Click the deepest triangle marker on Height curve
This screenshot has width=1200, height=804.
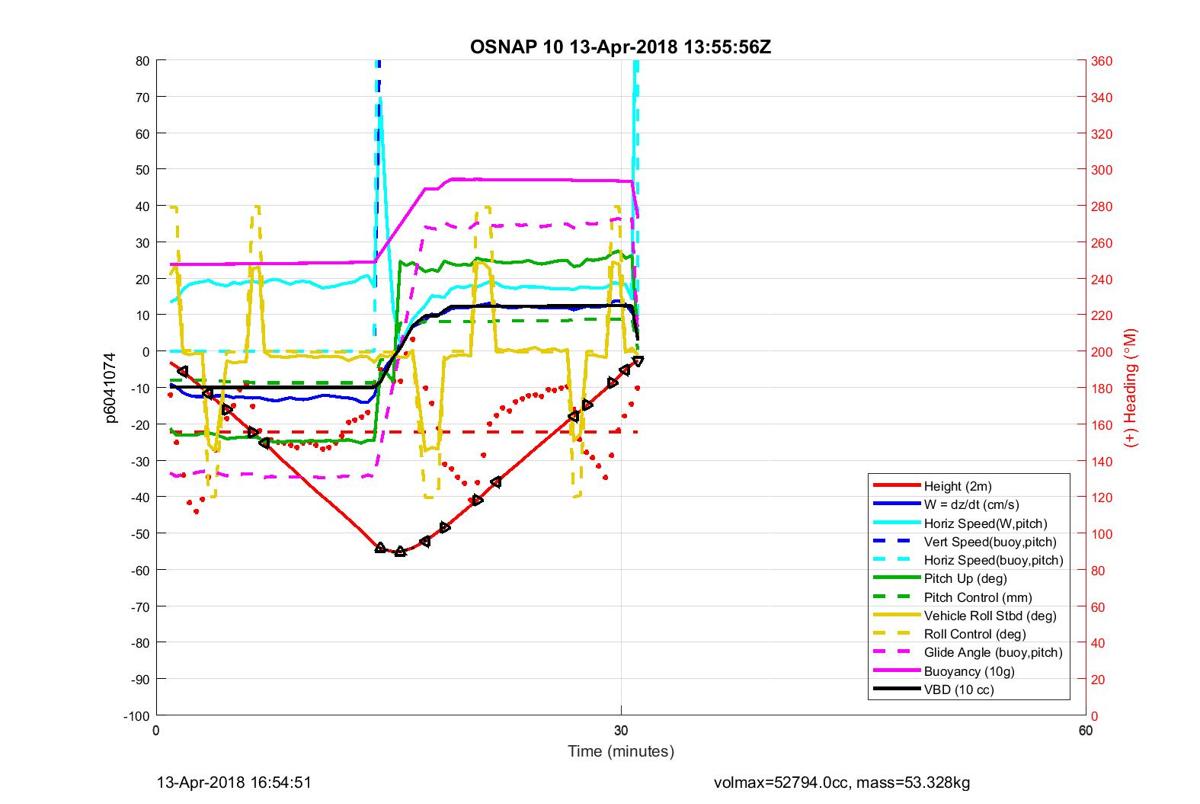pos(400,551)
